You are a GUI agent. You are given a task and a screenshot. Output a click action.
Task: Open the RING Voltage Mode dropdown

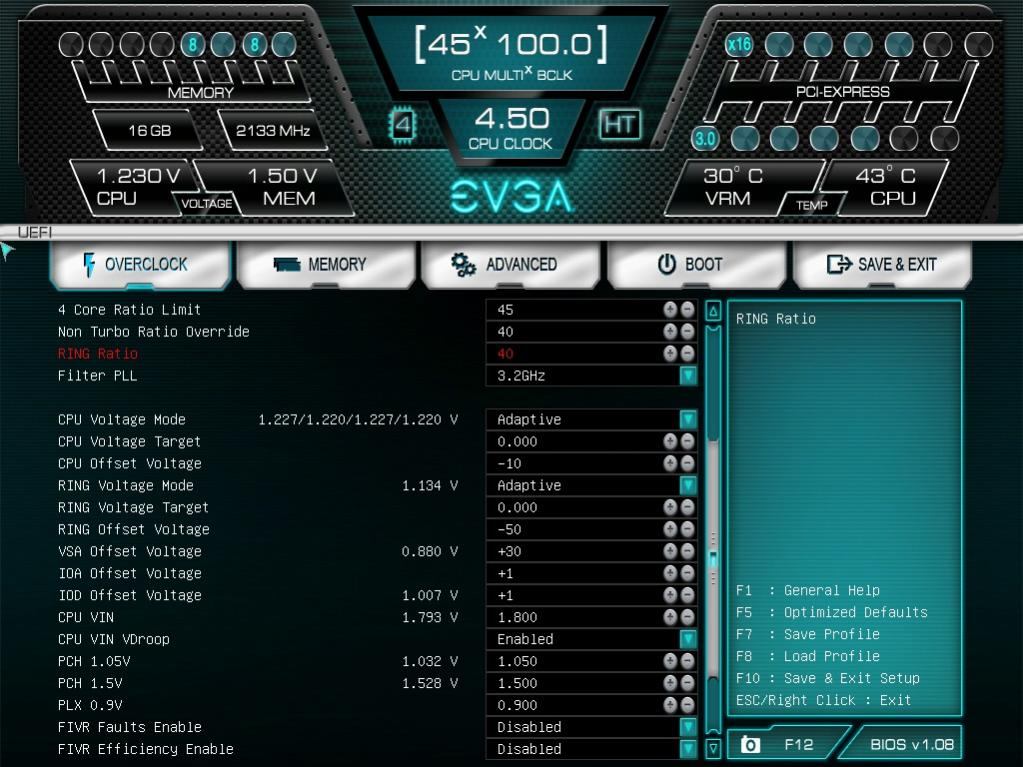tap(688, 485)
